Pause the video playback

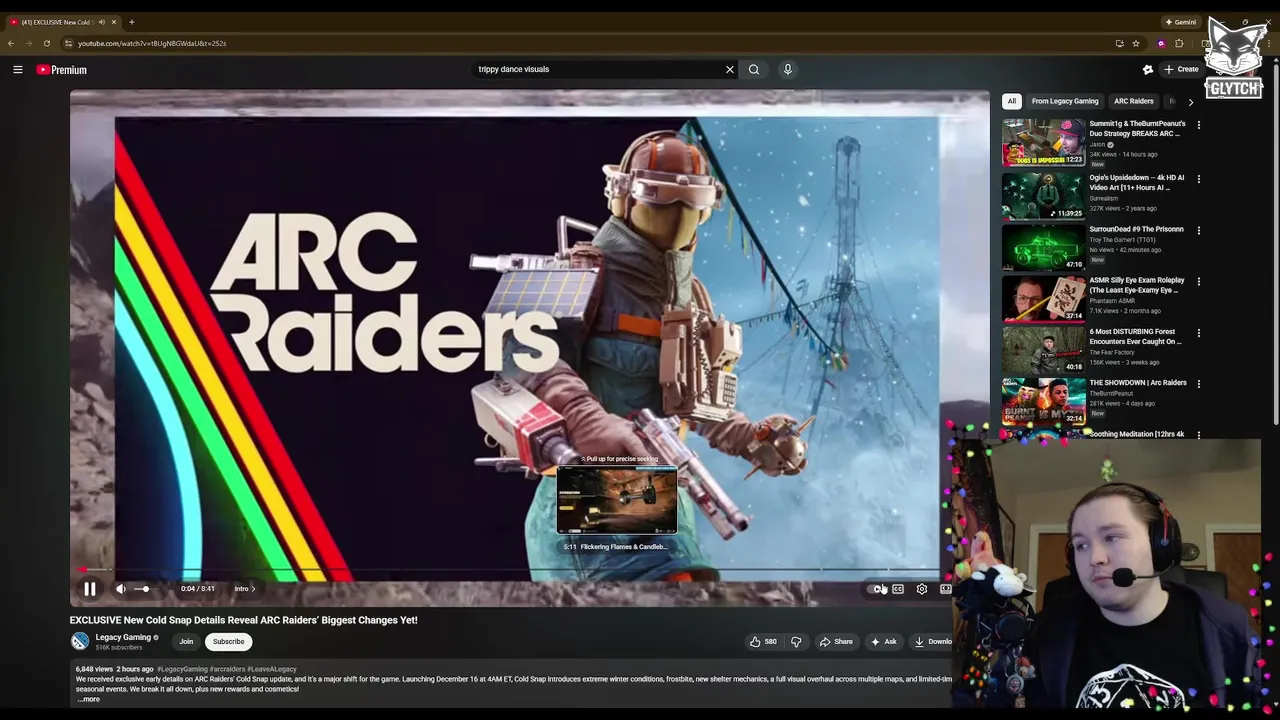89,589
